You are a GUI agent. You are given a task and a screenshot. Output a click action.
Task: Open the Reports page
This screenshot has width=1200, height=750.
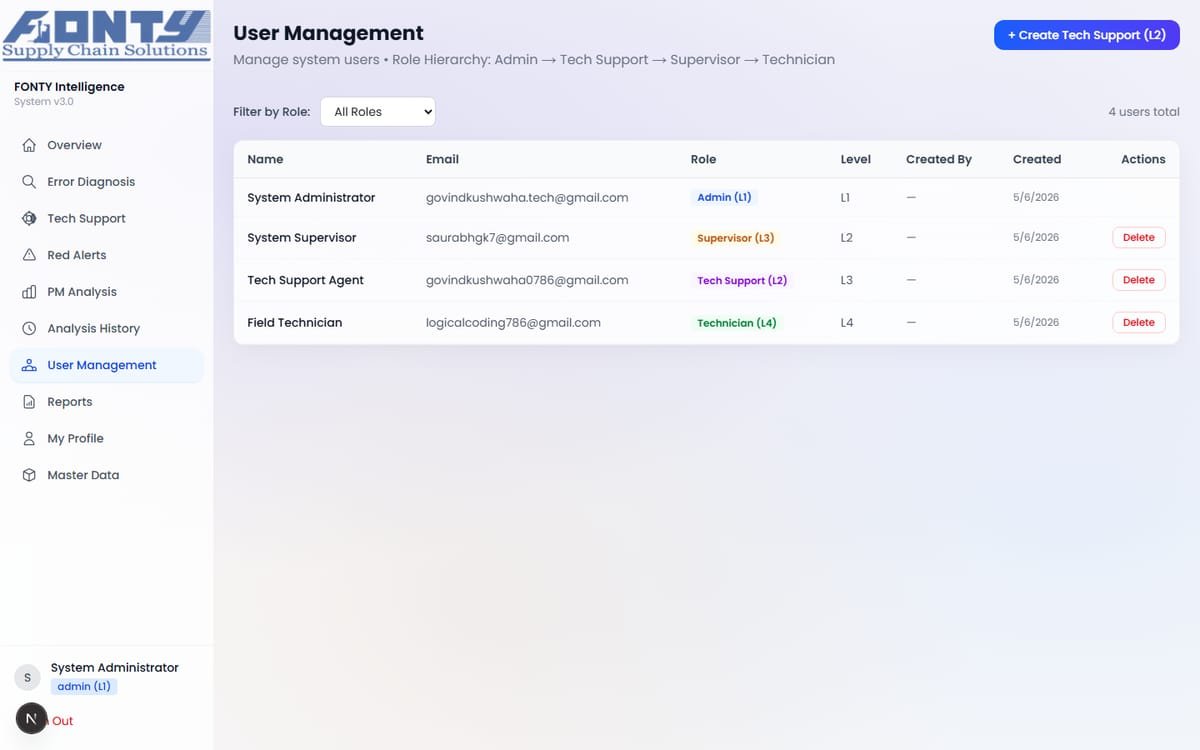[106, 402]
